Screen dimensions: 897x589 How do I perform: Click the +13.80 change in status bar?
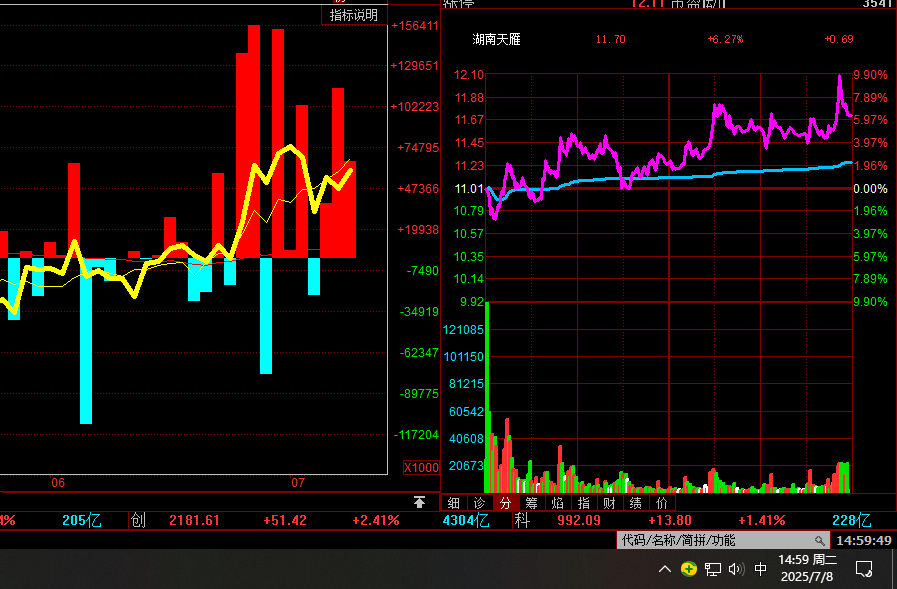tap(670, 520)
